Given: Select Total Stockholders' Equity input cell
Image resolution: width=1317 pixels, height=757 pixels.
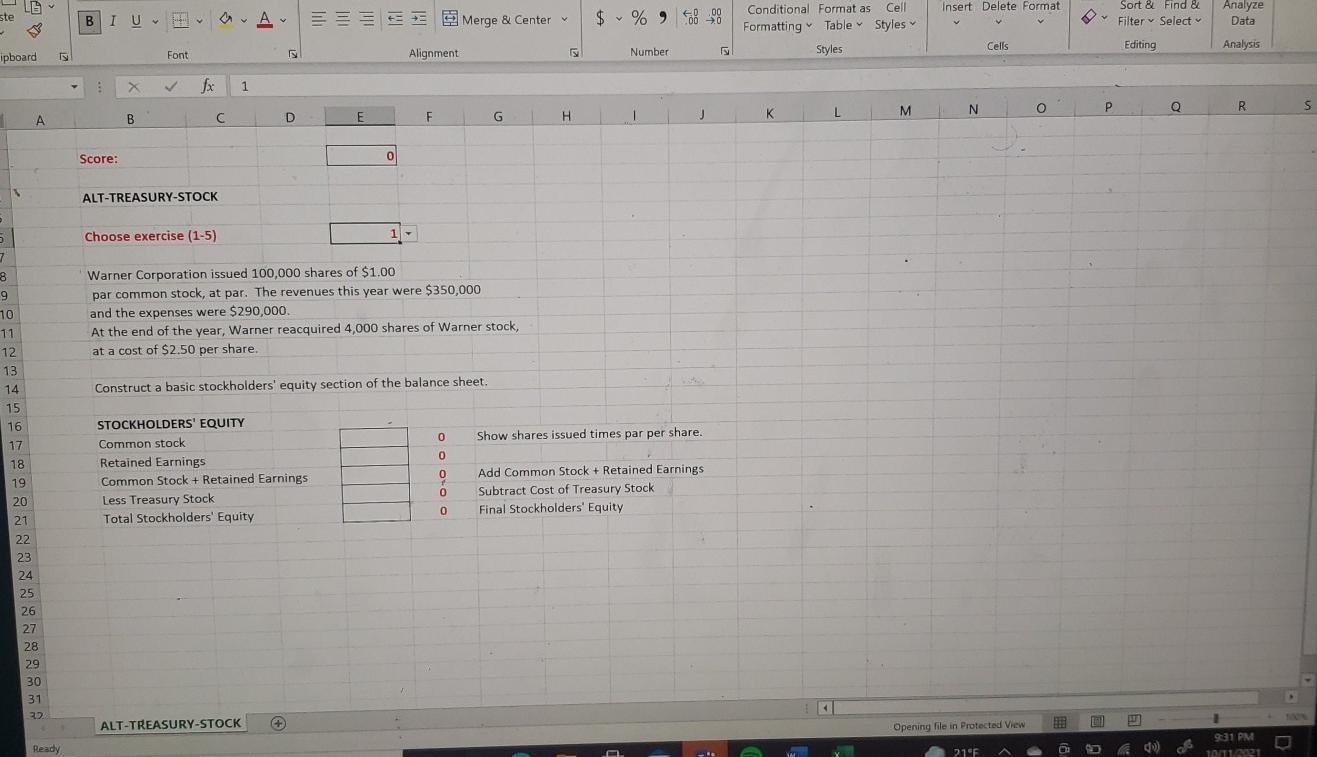Looking at the screenshot, I should [377, 512].
